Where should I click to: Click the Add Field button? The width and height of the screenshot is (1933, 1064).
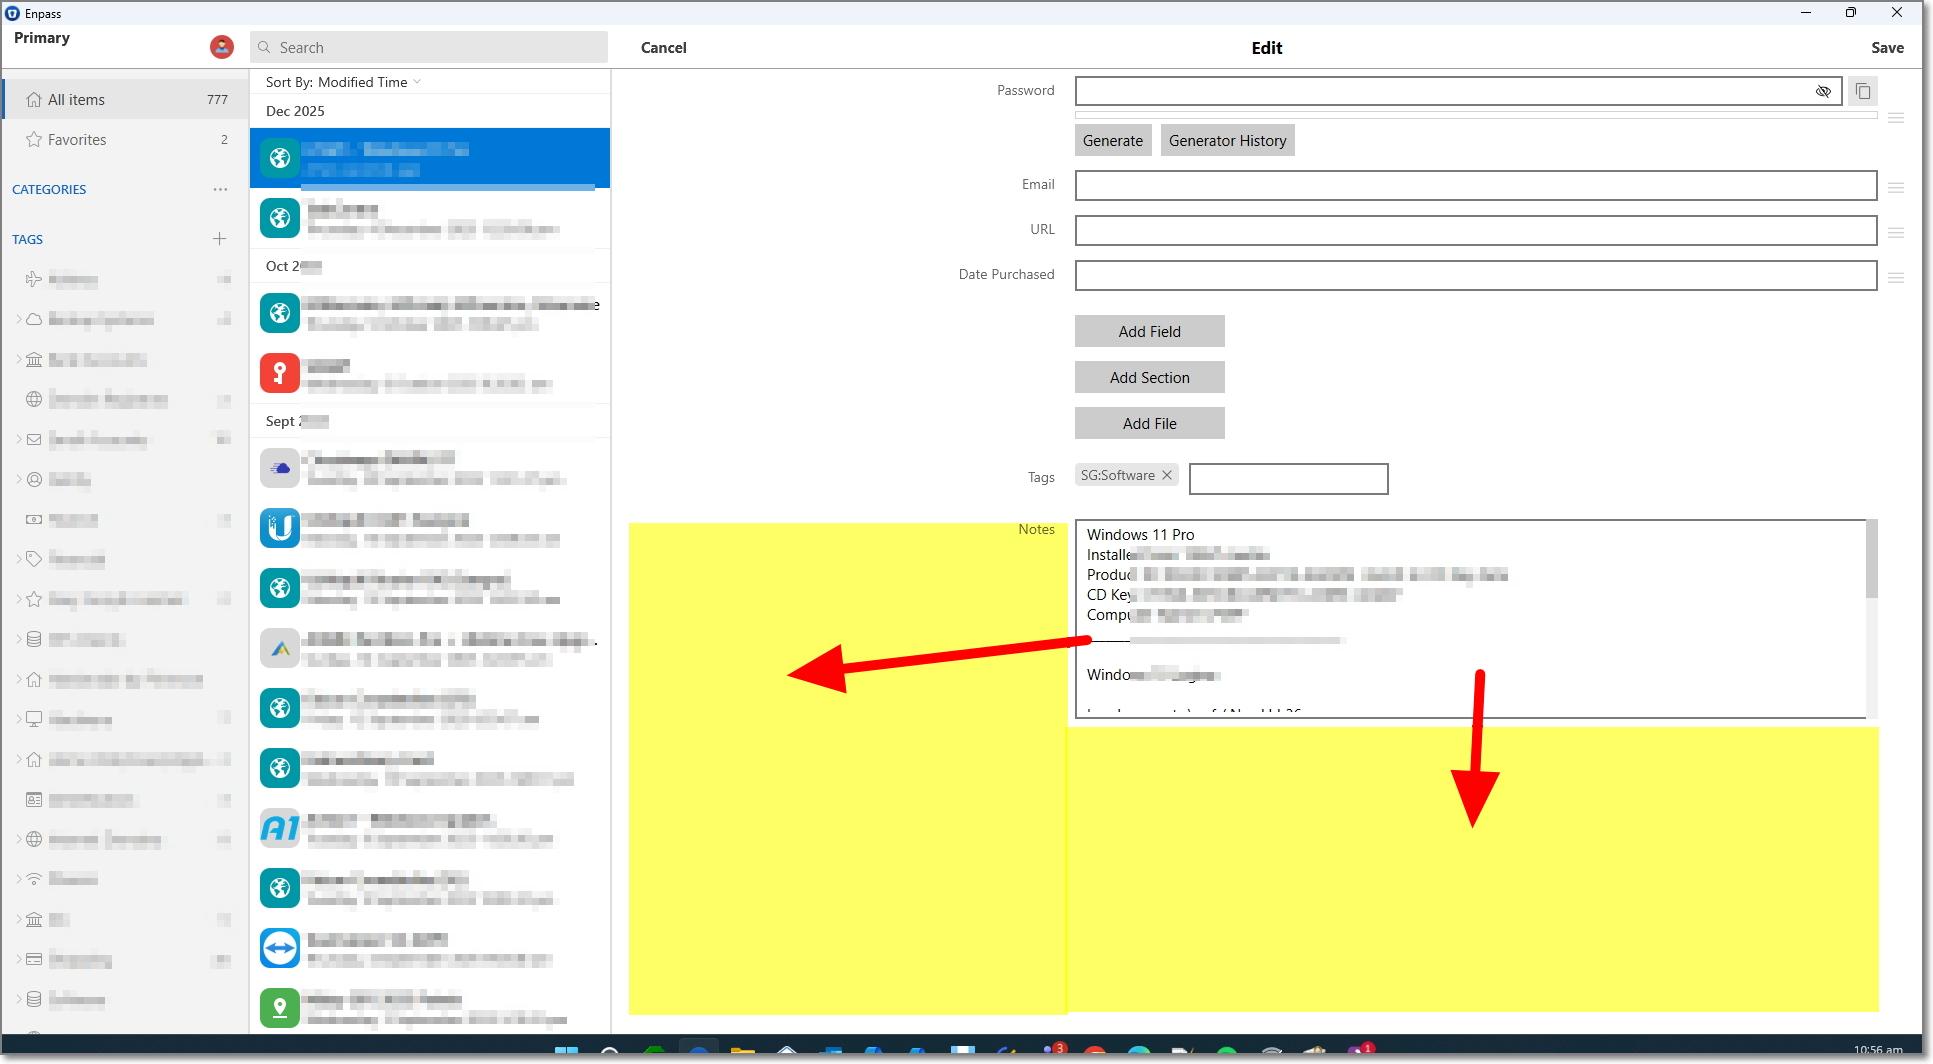click(x=1149, y=332)
